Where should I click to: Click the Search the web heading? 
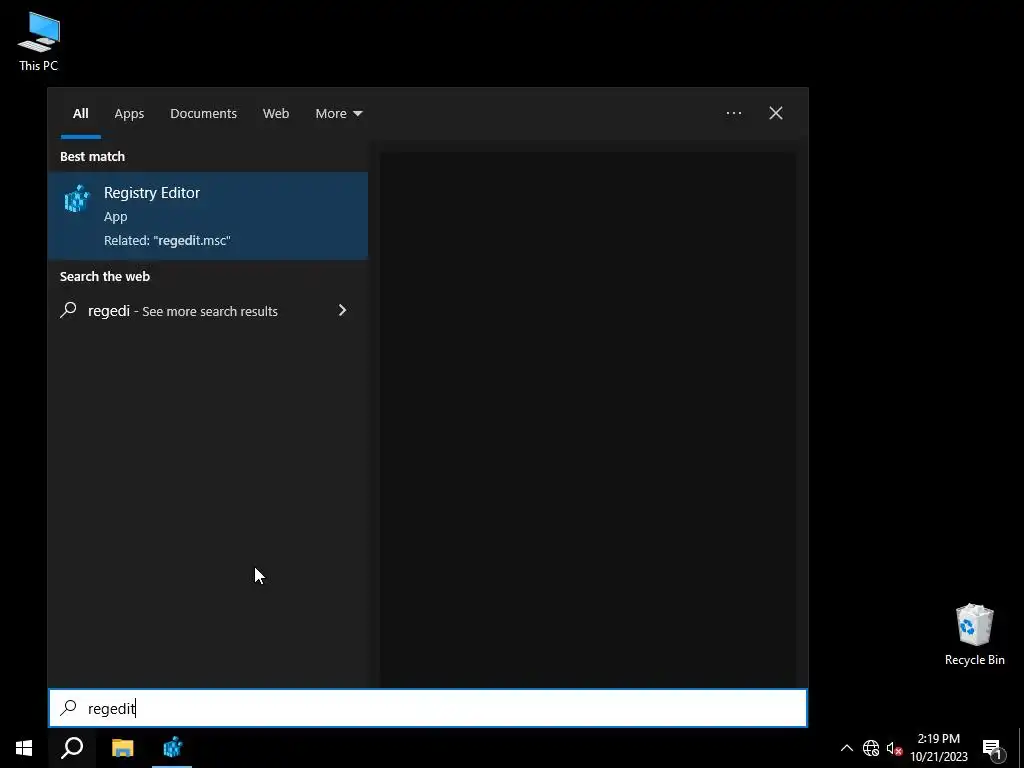pos(104,276)
